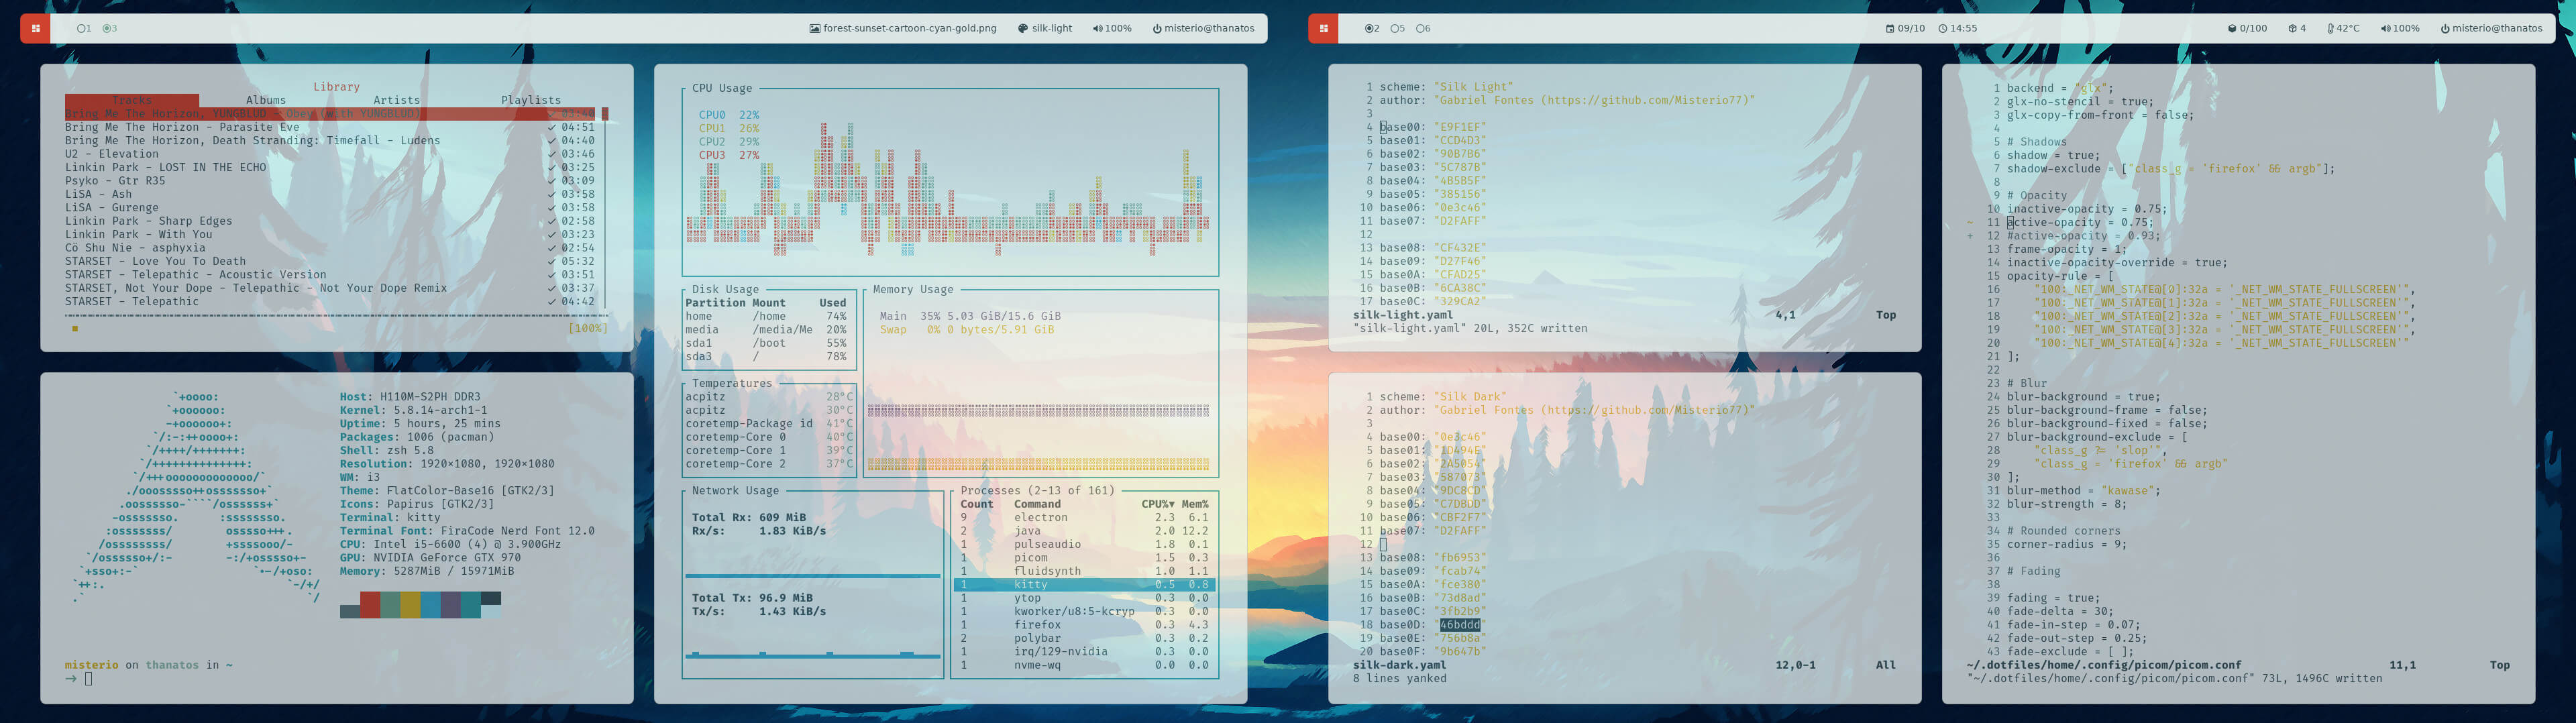Click checkmark beside STARSET - Love You To Death

coord(552,261)
